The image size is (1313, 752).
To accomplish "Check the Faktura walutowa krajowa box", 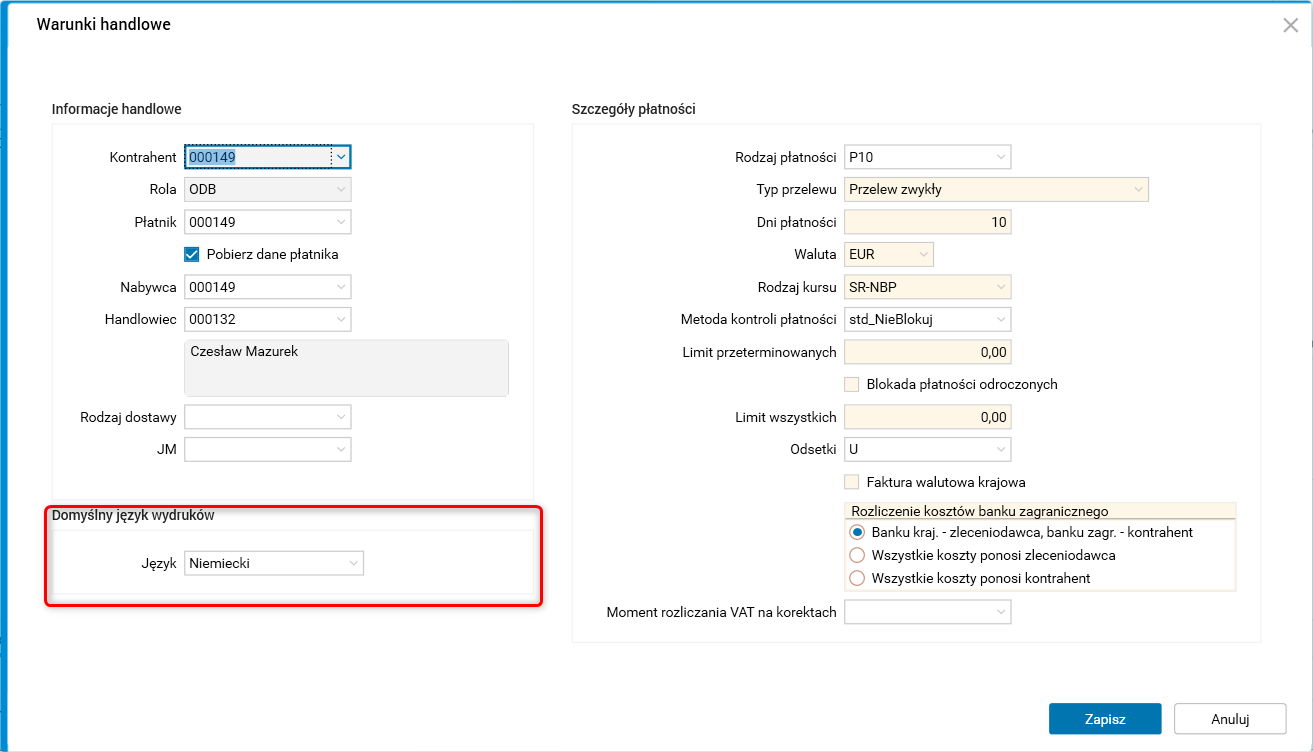I will point(852,481).
